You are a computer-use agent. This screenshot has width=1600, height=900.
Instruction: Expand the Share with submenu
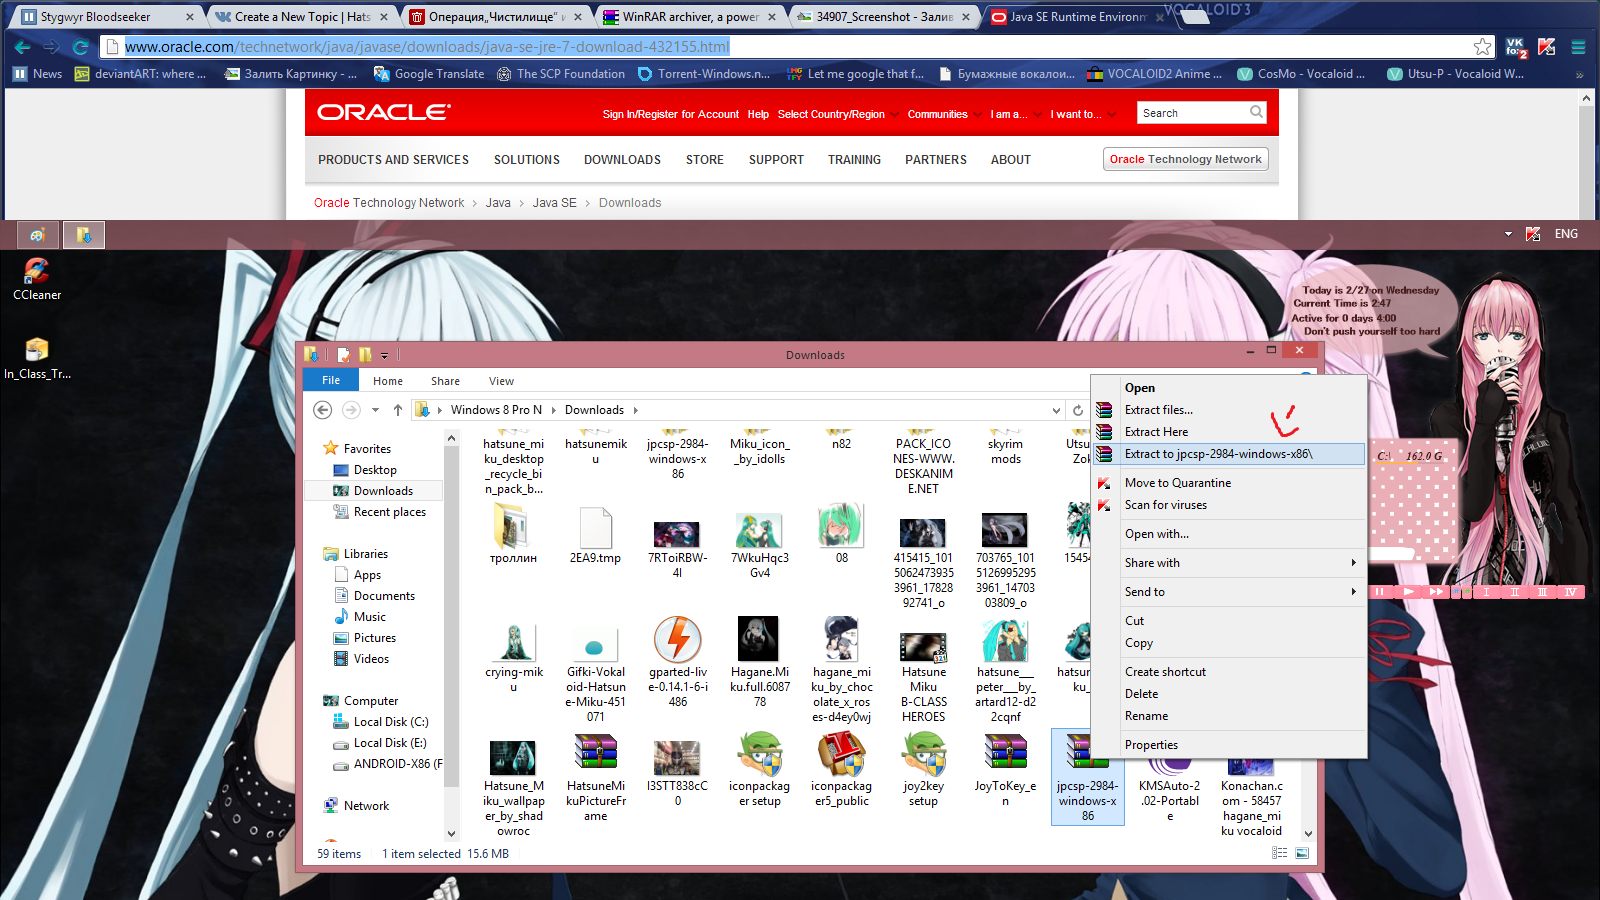pyautogui.click(x=1354, y=563)
